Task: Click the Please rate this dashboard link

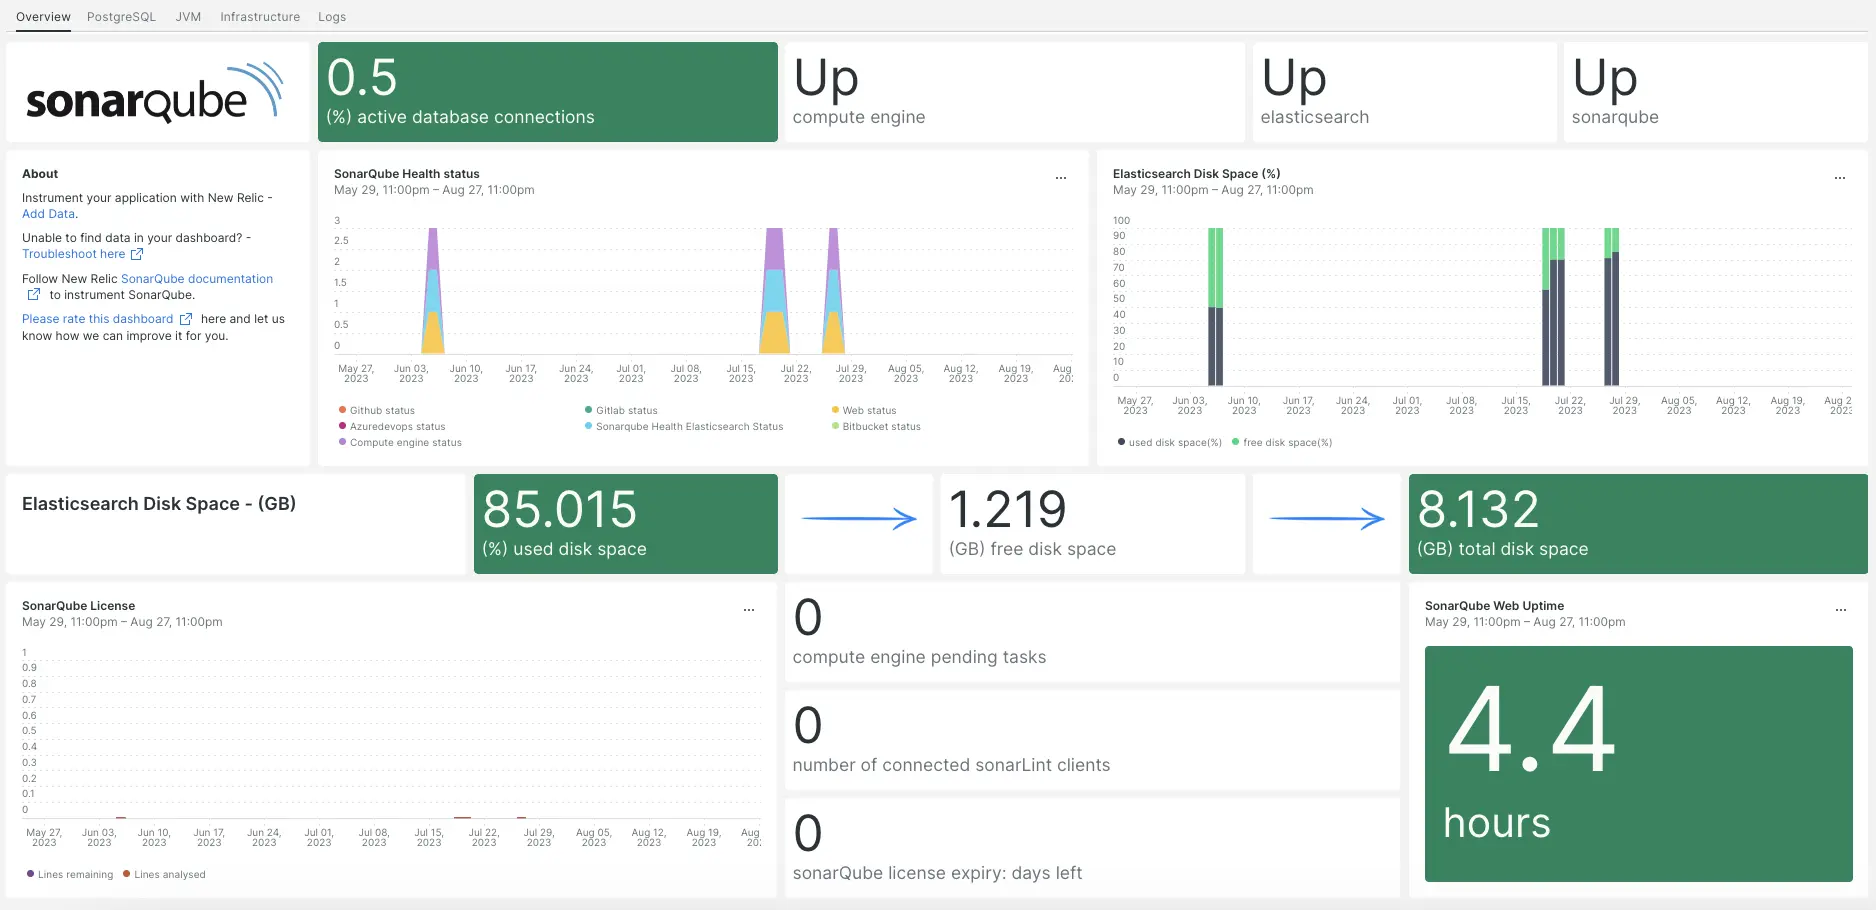Action: tap(97, 319)
